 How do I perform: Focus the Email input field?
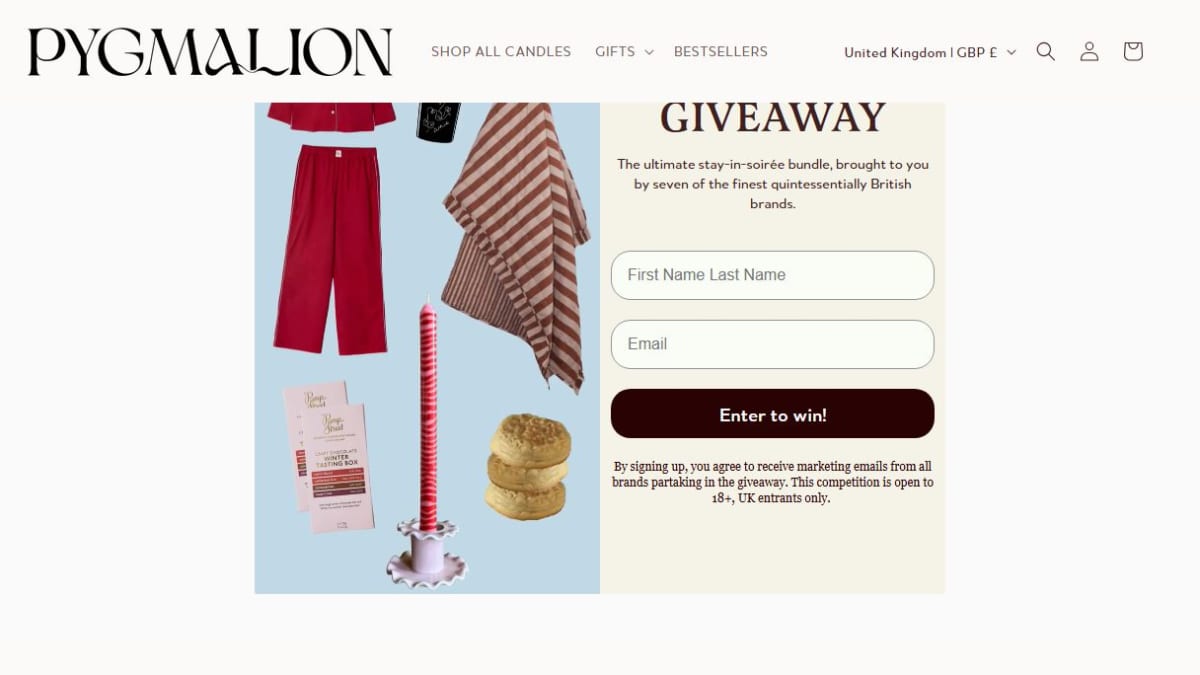773,344
